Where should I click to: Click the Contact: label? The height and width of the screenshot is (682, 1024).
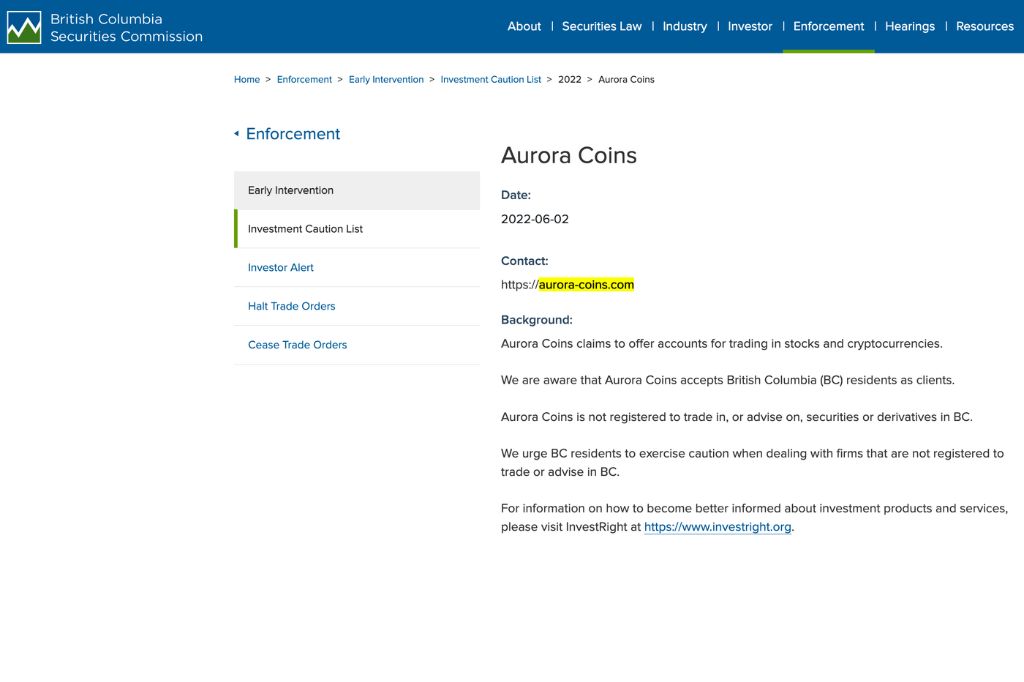(x=524, y=261)
